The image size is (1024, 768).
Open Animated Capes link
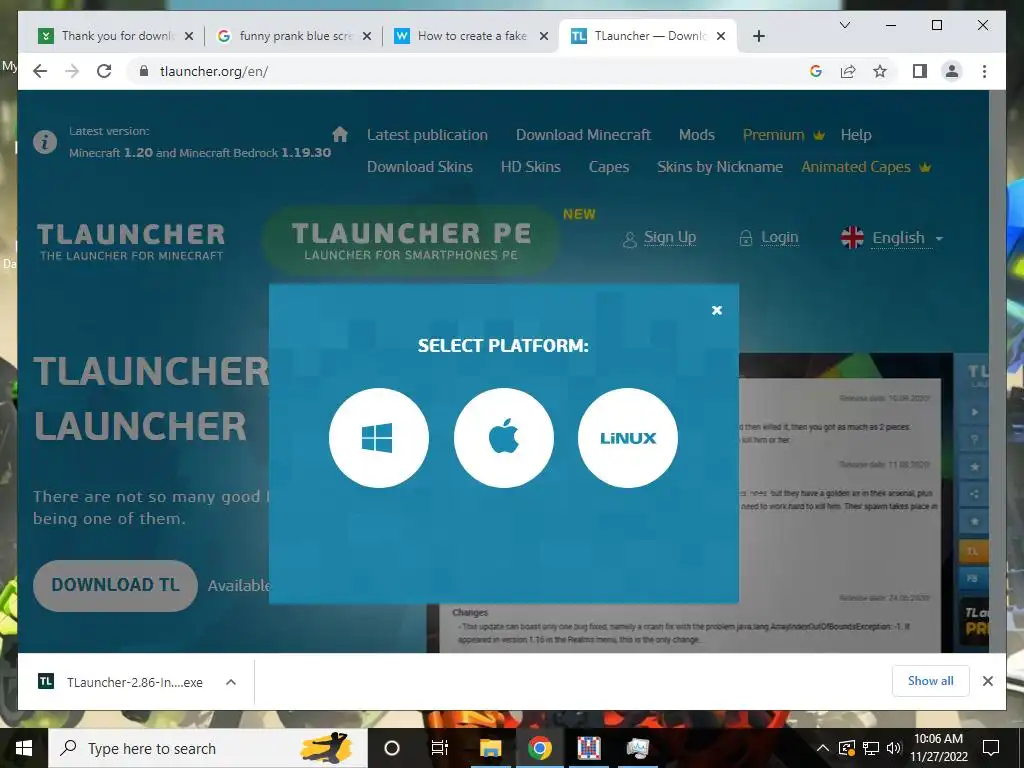866,167
